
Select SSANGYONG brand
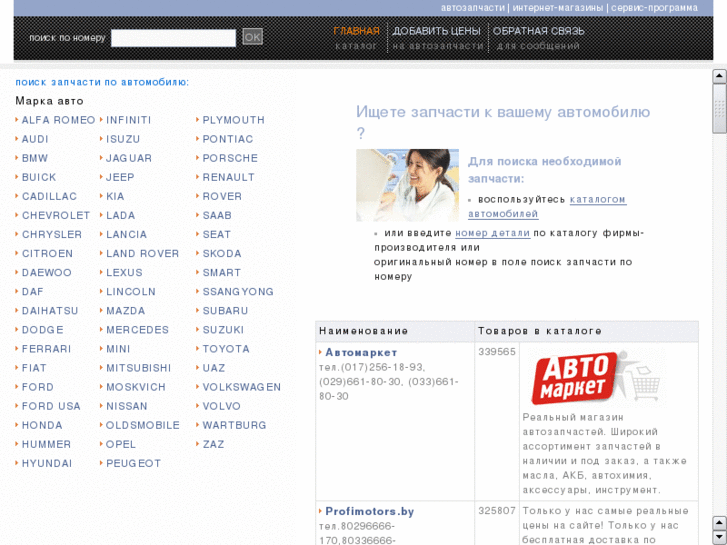(x=238, y=291)
